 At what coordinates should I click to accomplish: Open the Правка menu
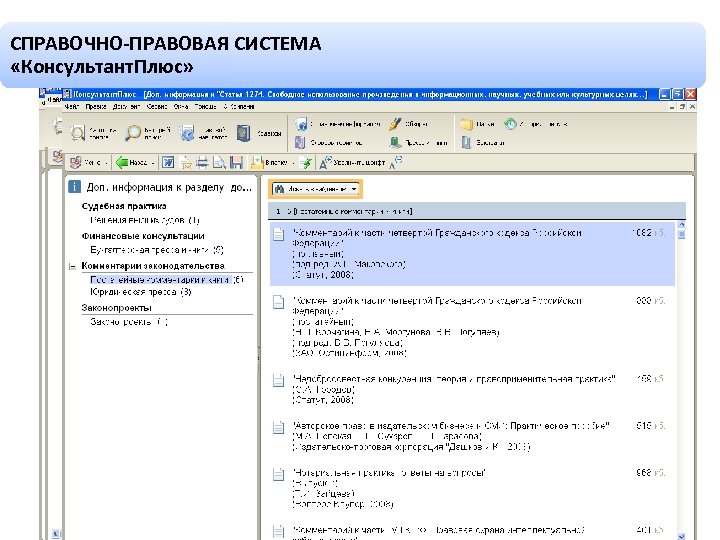pyautogui.click(x=96, y=107)
